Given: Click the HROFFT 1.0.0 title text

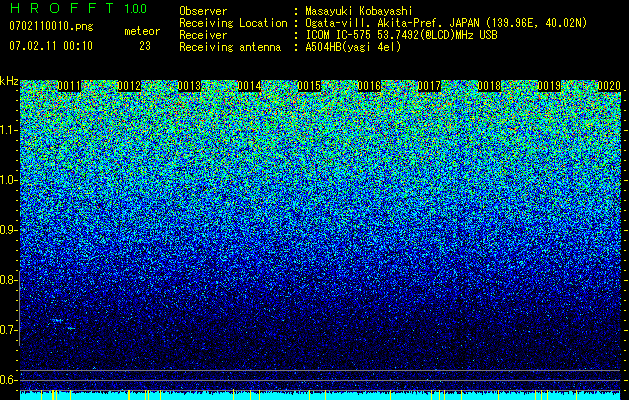Looking at the screenshot, I should [x=78, y=8].
